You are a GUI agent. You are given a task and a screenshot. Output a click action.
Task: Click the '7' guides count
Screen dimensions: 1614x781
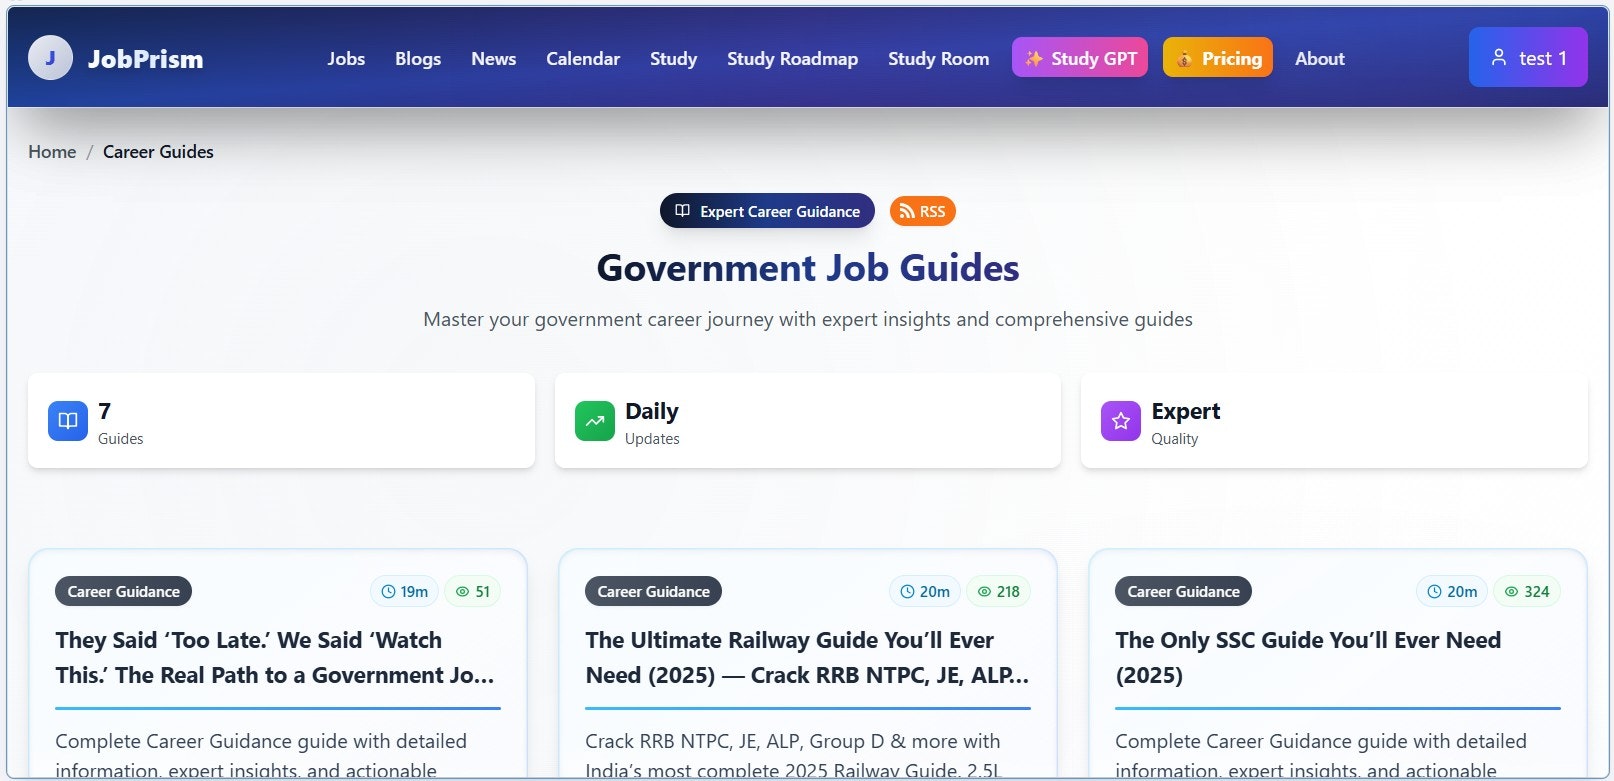[105, 411]
